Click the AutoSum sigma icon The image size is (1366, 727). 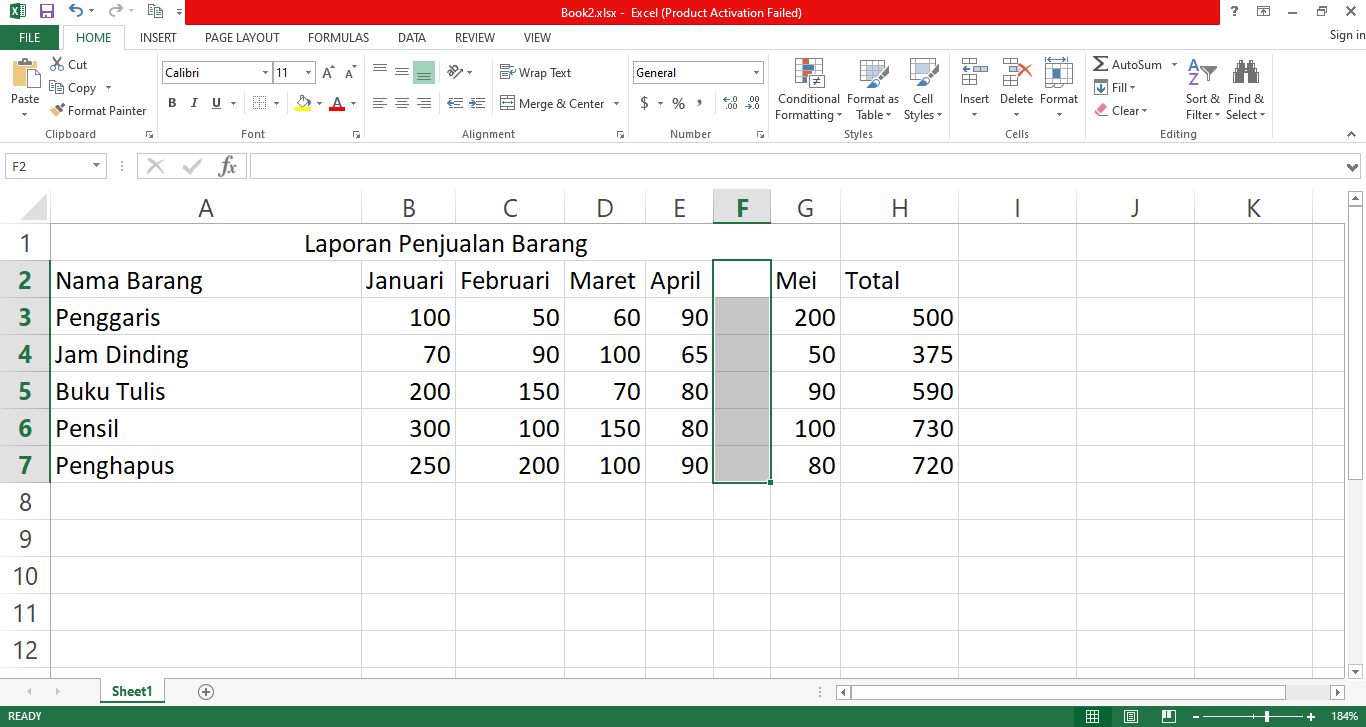tap(1101, 64)
